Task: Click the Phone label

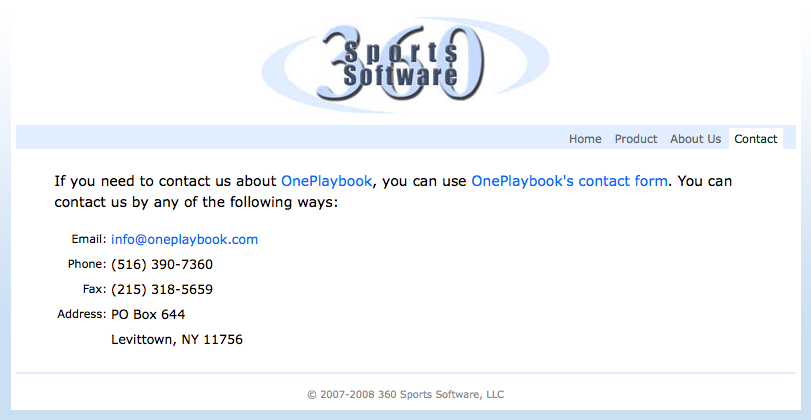Action: point(87,264)
